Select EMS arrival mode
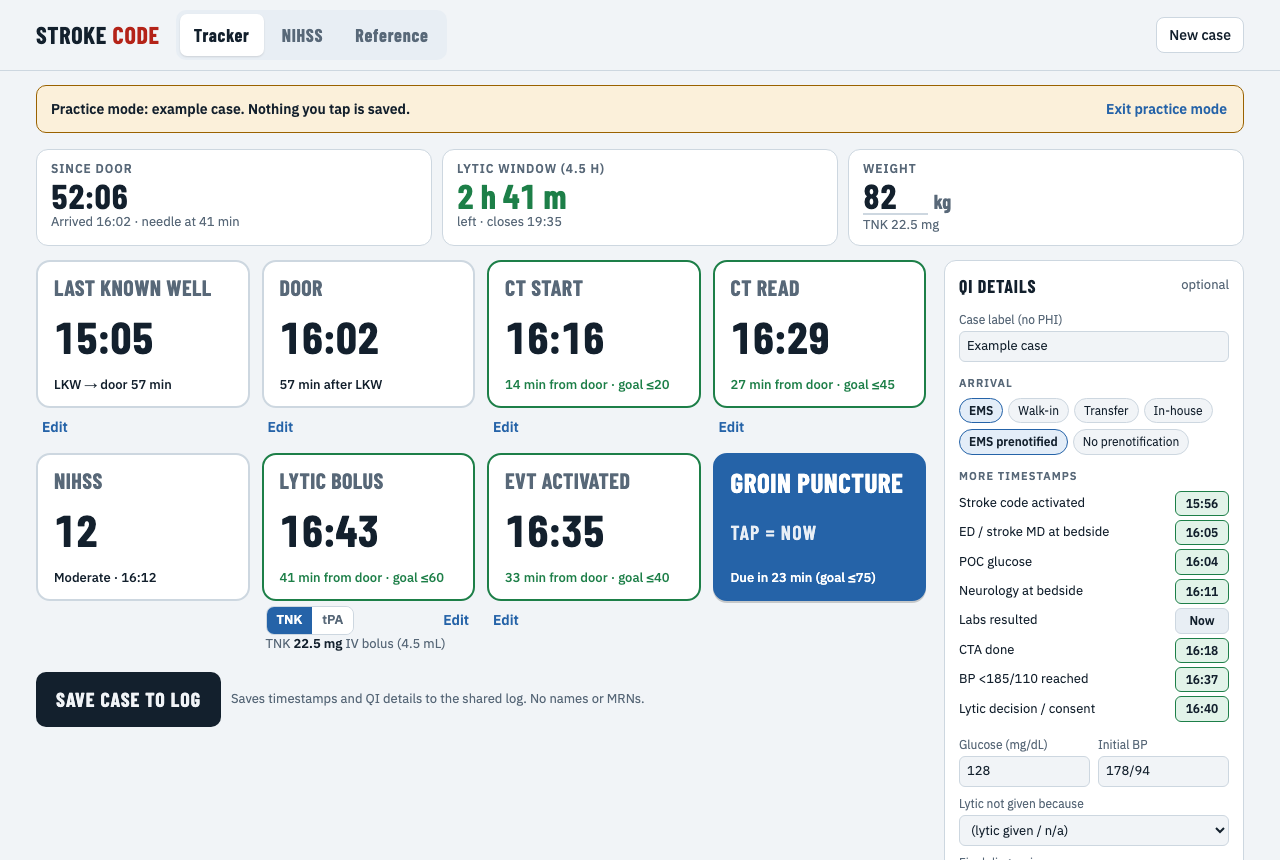 tap(981, 411)
